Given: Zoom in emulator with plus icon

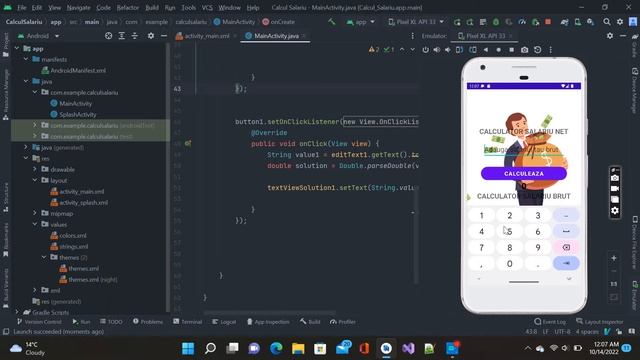Looking at the screenshot, I should click(613, 258).
